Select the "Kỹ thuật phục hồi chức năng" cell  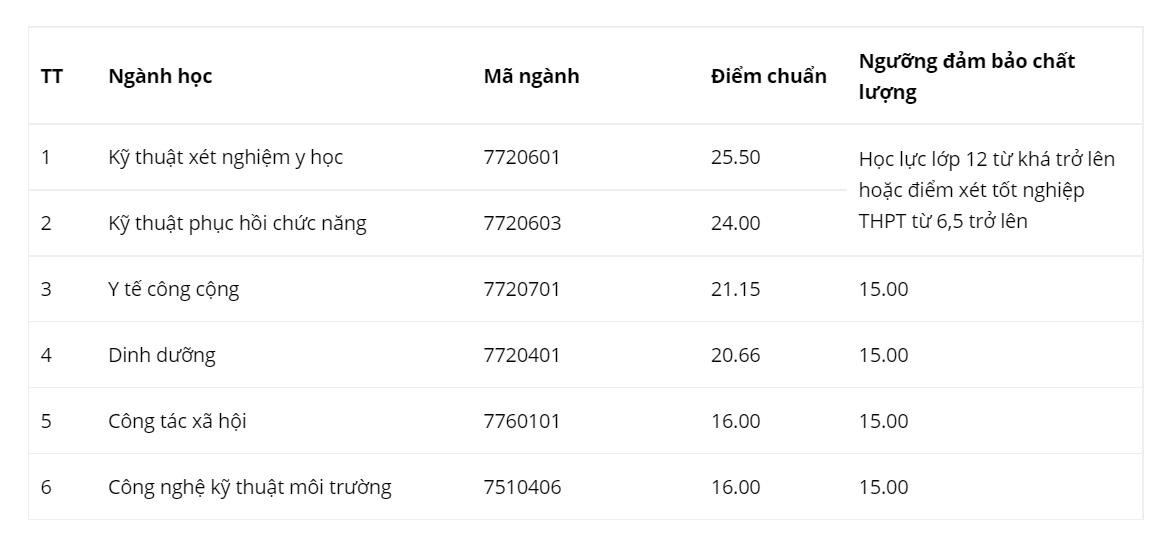[237, 223]
